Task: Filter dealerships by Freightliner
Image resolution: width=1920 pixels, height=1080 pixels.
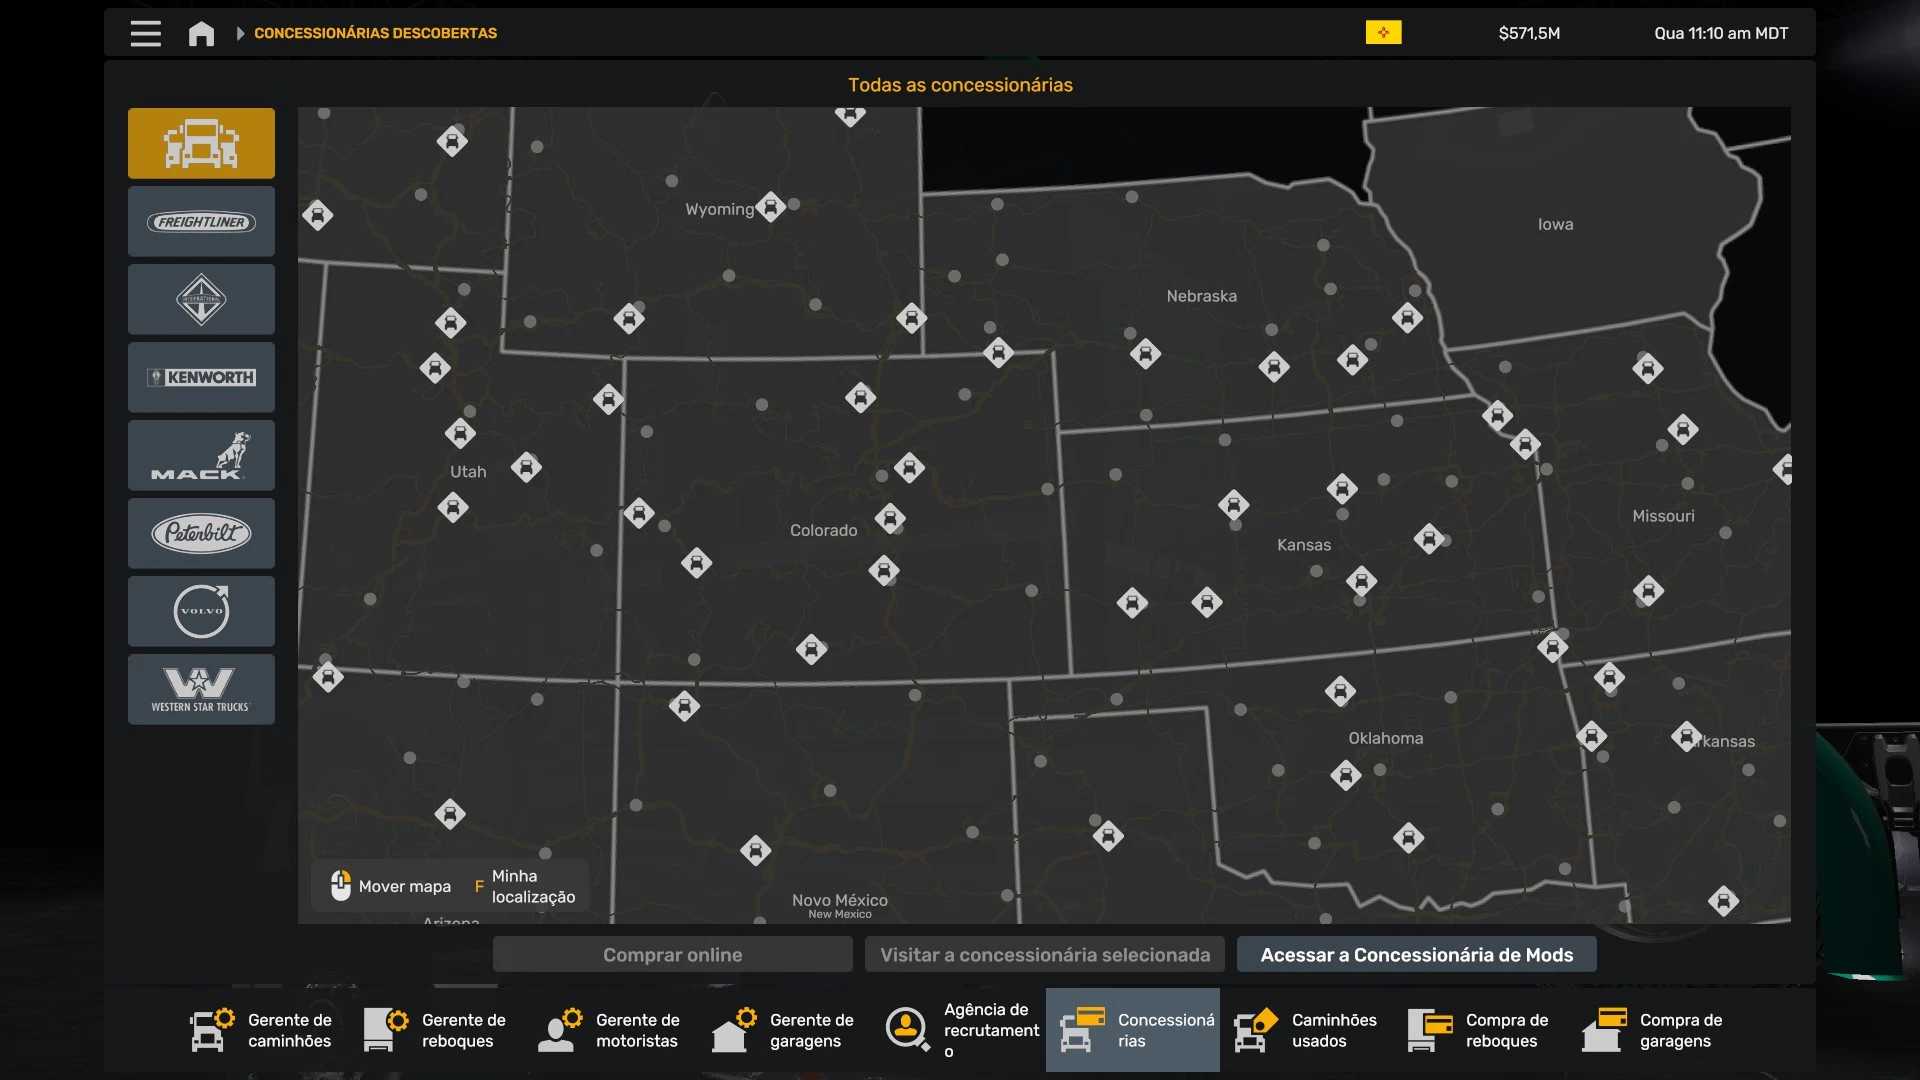Action: click(201, 222)
